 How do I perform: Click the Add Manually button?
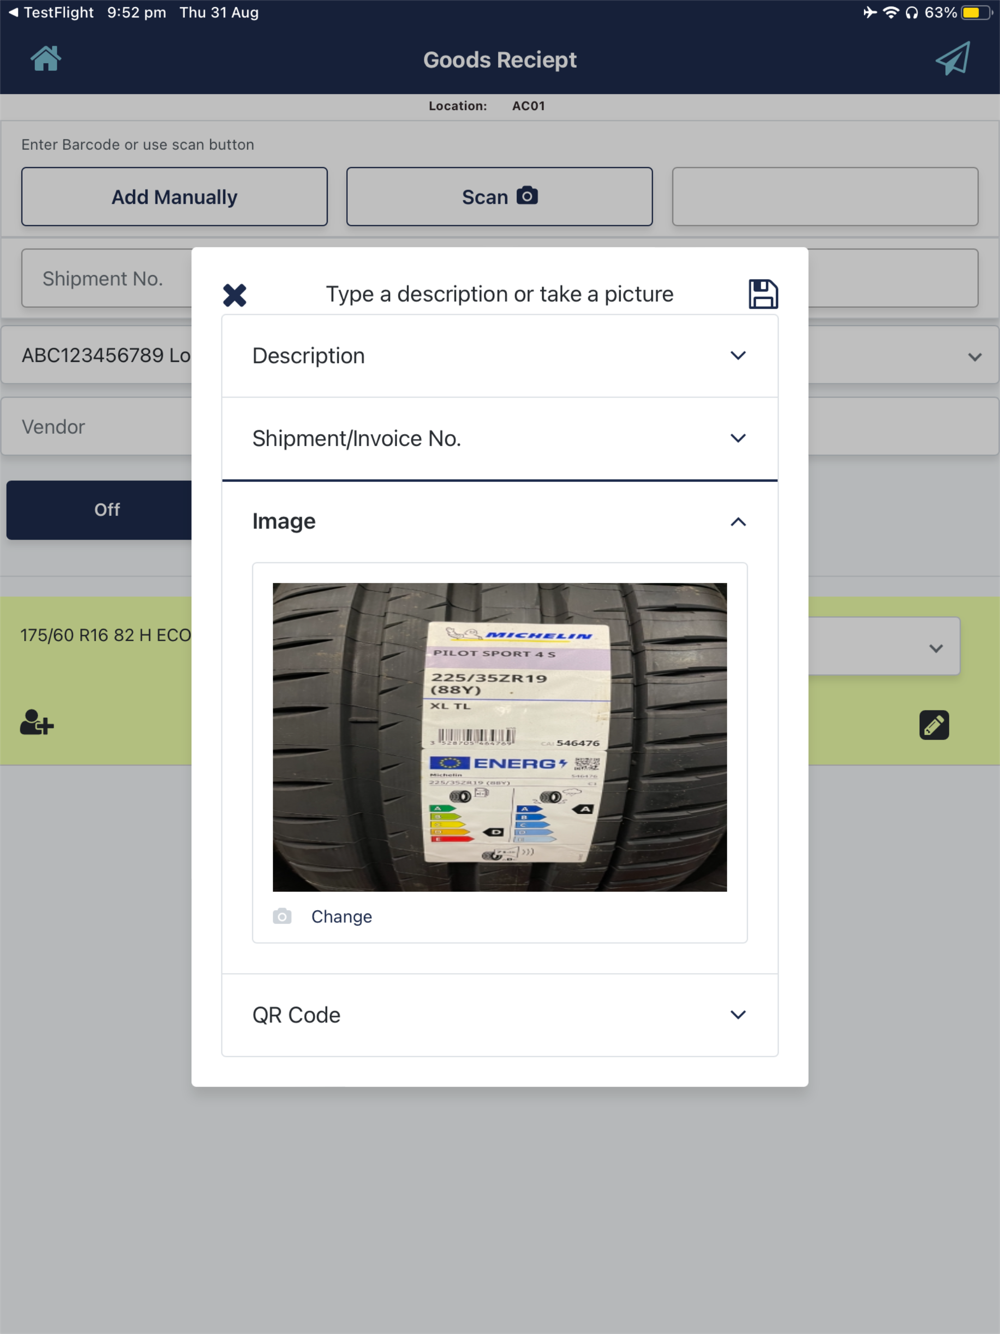[174, 197]
